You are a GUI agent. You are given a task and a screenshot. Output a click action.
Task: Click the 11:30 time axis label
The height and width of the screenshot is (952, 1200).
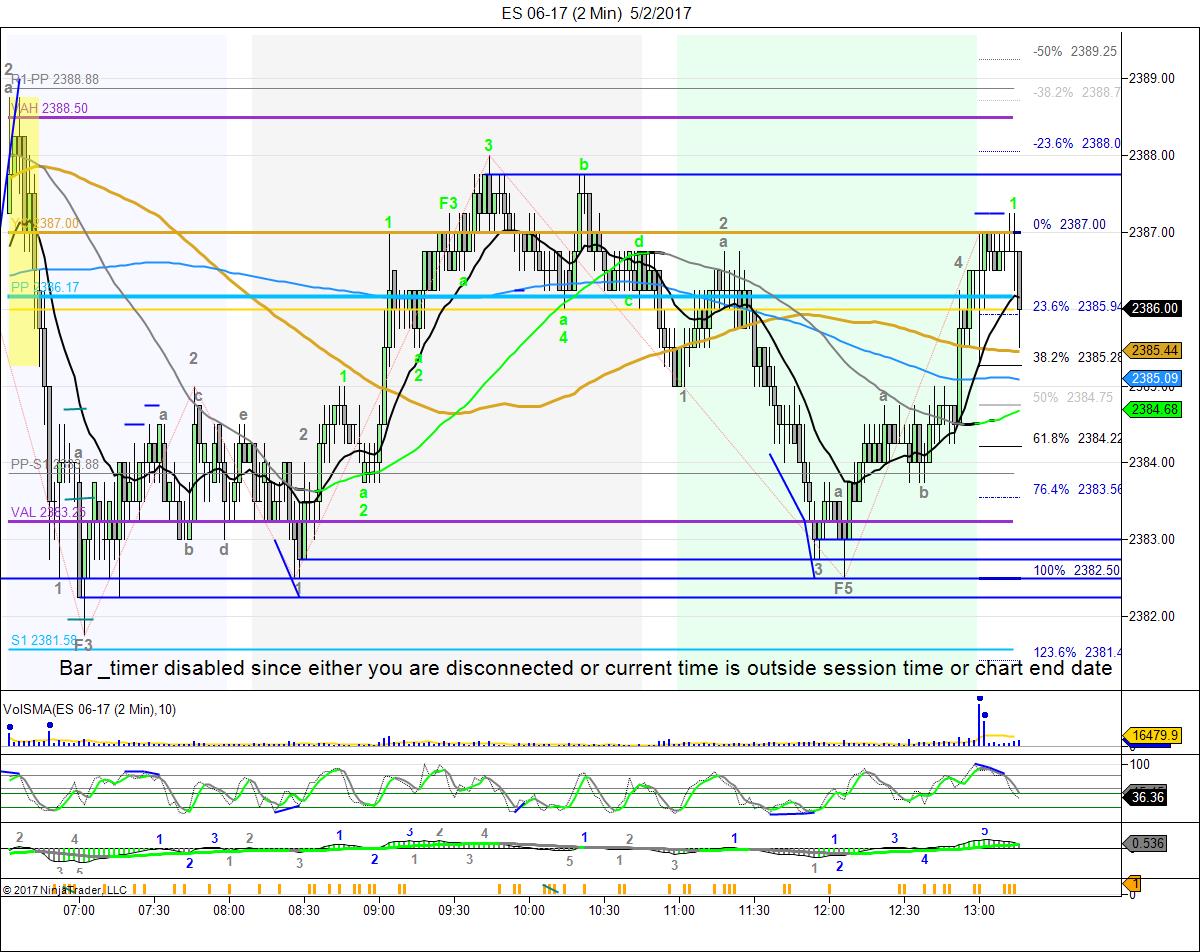(754, 909)
